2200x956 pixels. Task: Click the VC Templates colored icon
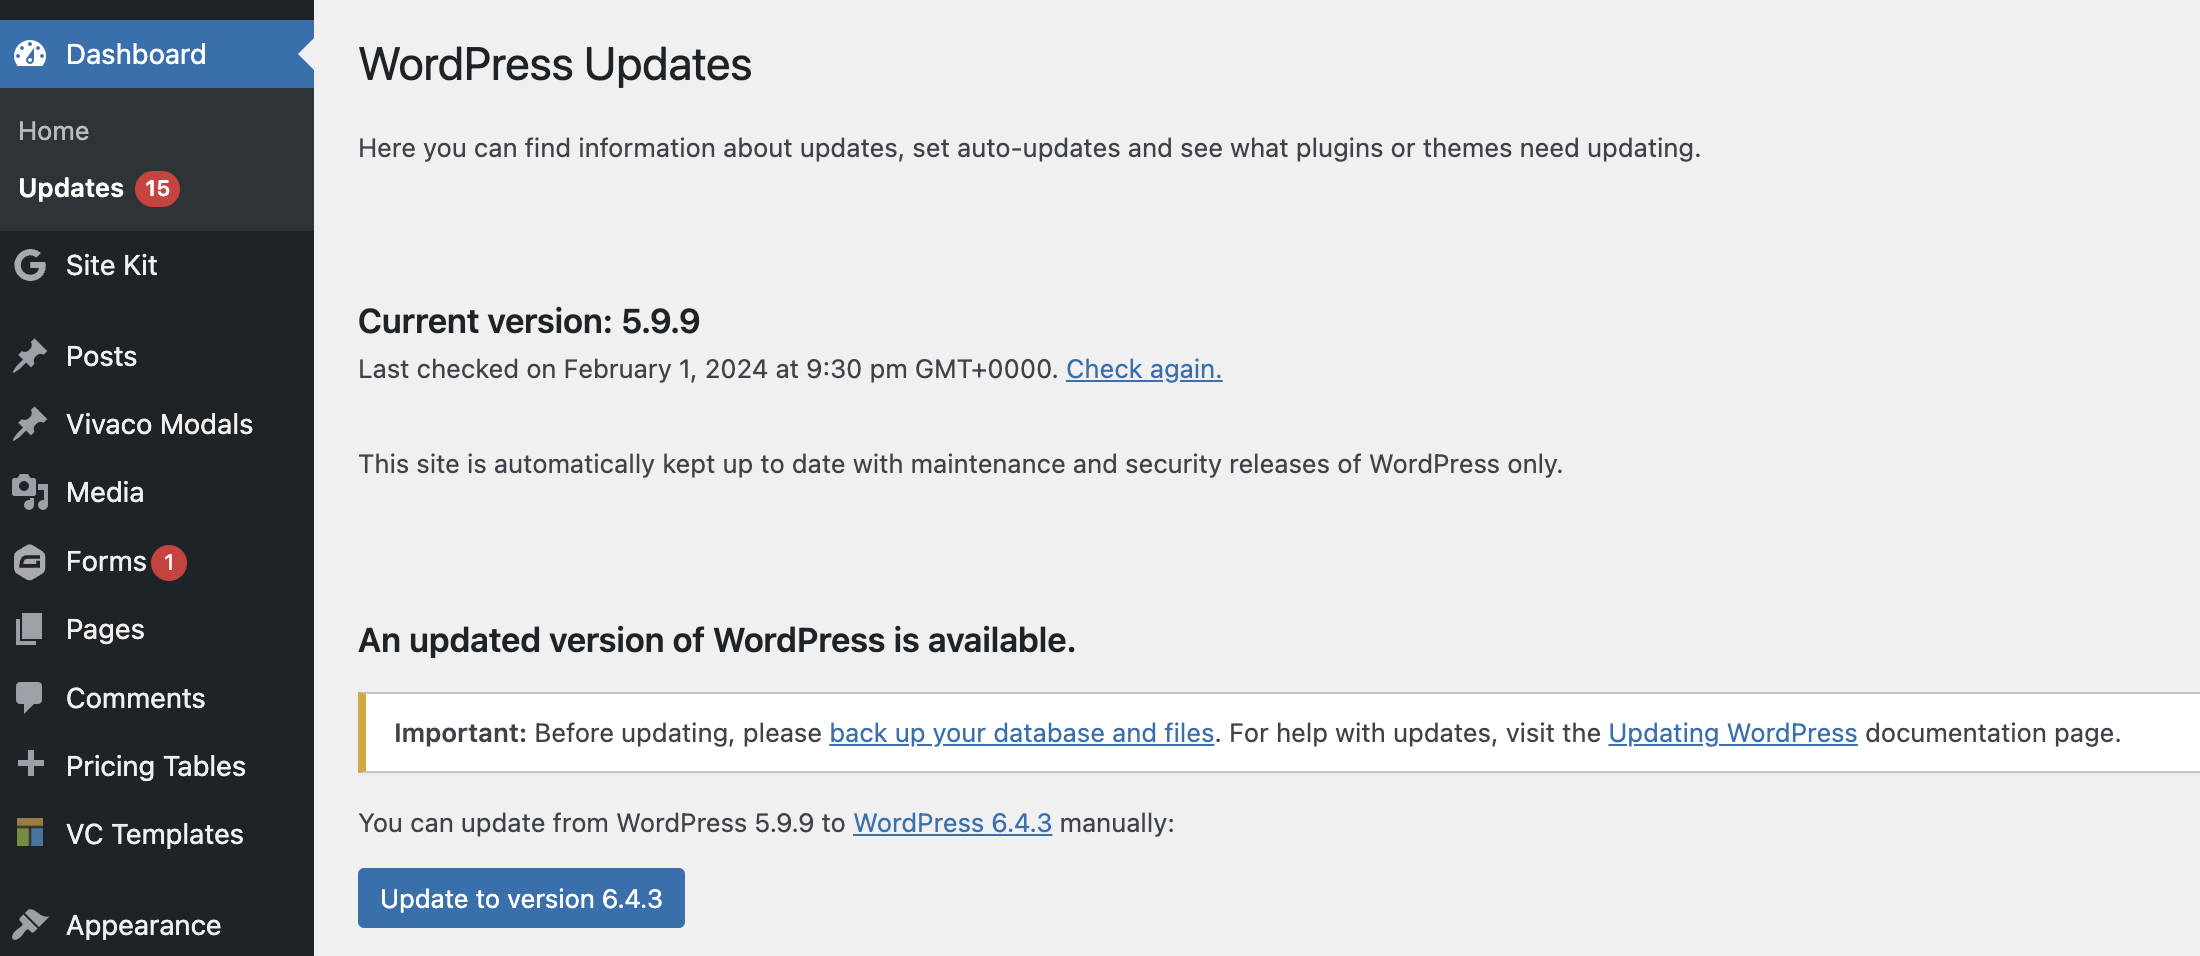[x=30, y=832]
